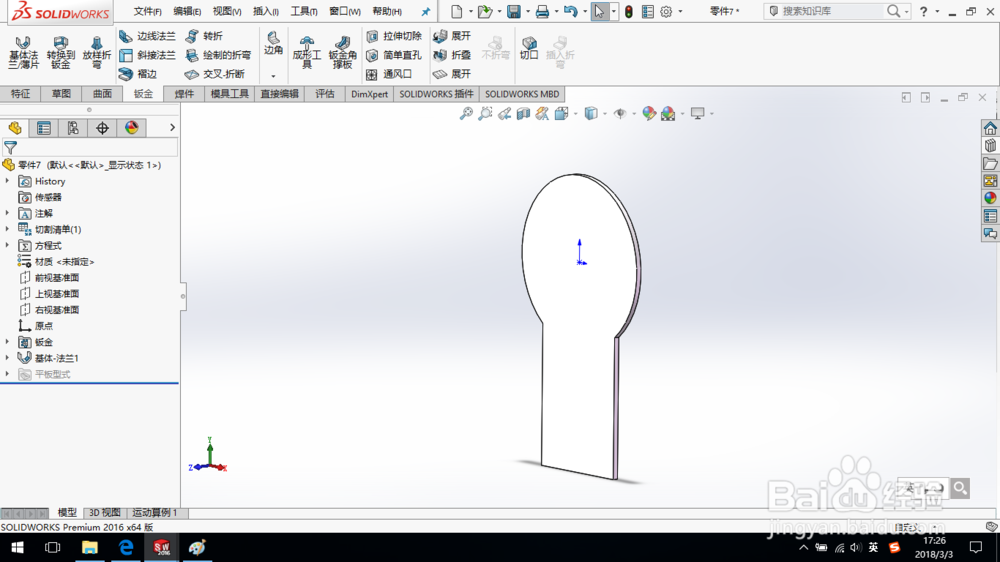The image size is (1000, 562).
Task: Click the Zoom to Fit icon
Action: pyautogui.click(x=466, y=114)
